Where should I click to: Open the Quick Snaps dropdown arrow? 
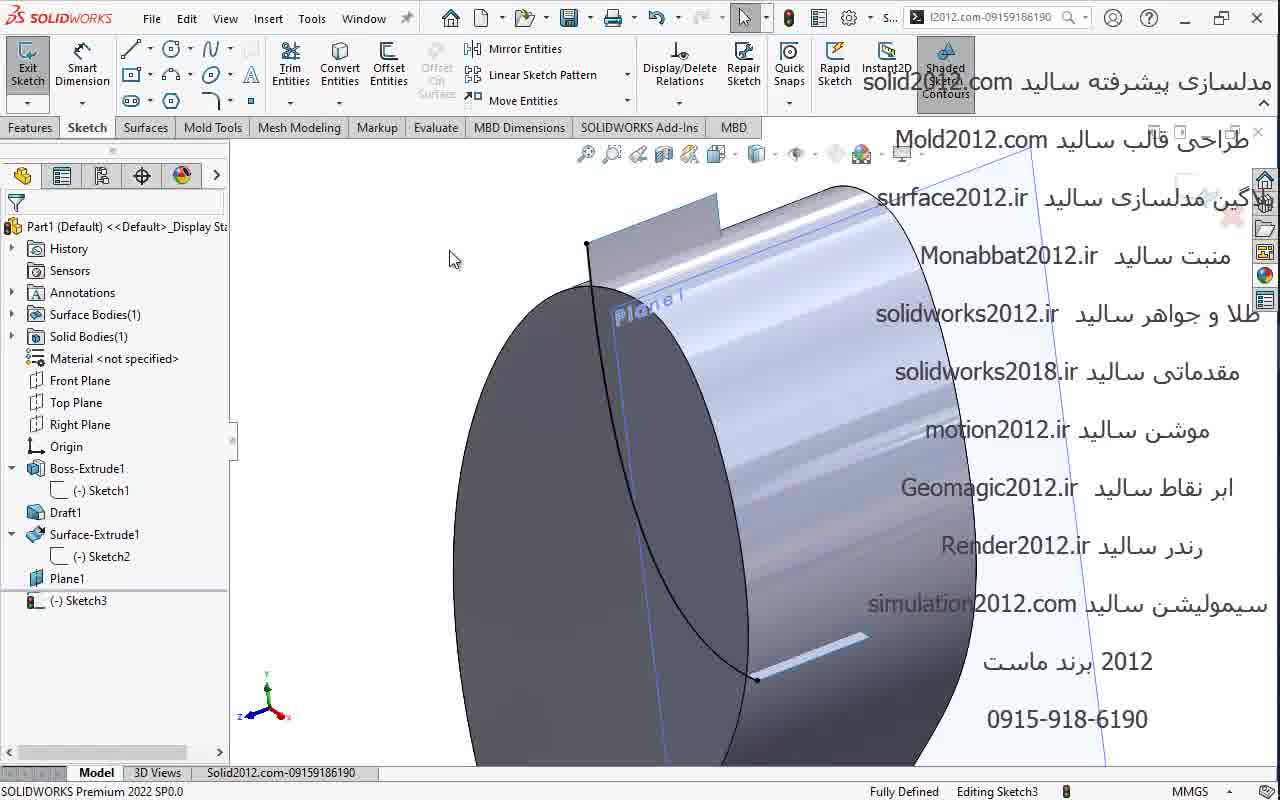(x=789, y=103)
